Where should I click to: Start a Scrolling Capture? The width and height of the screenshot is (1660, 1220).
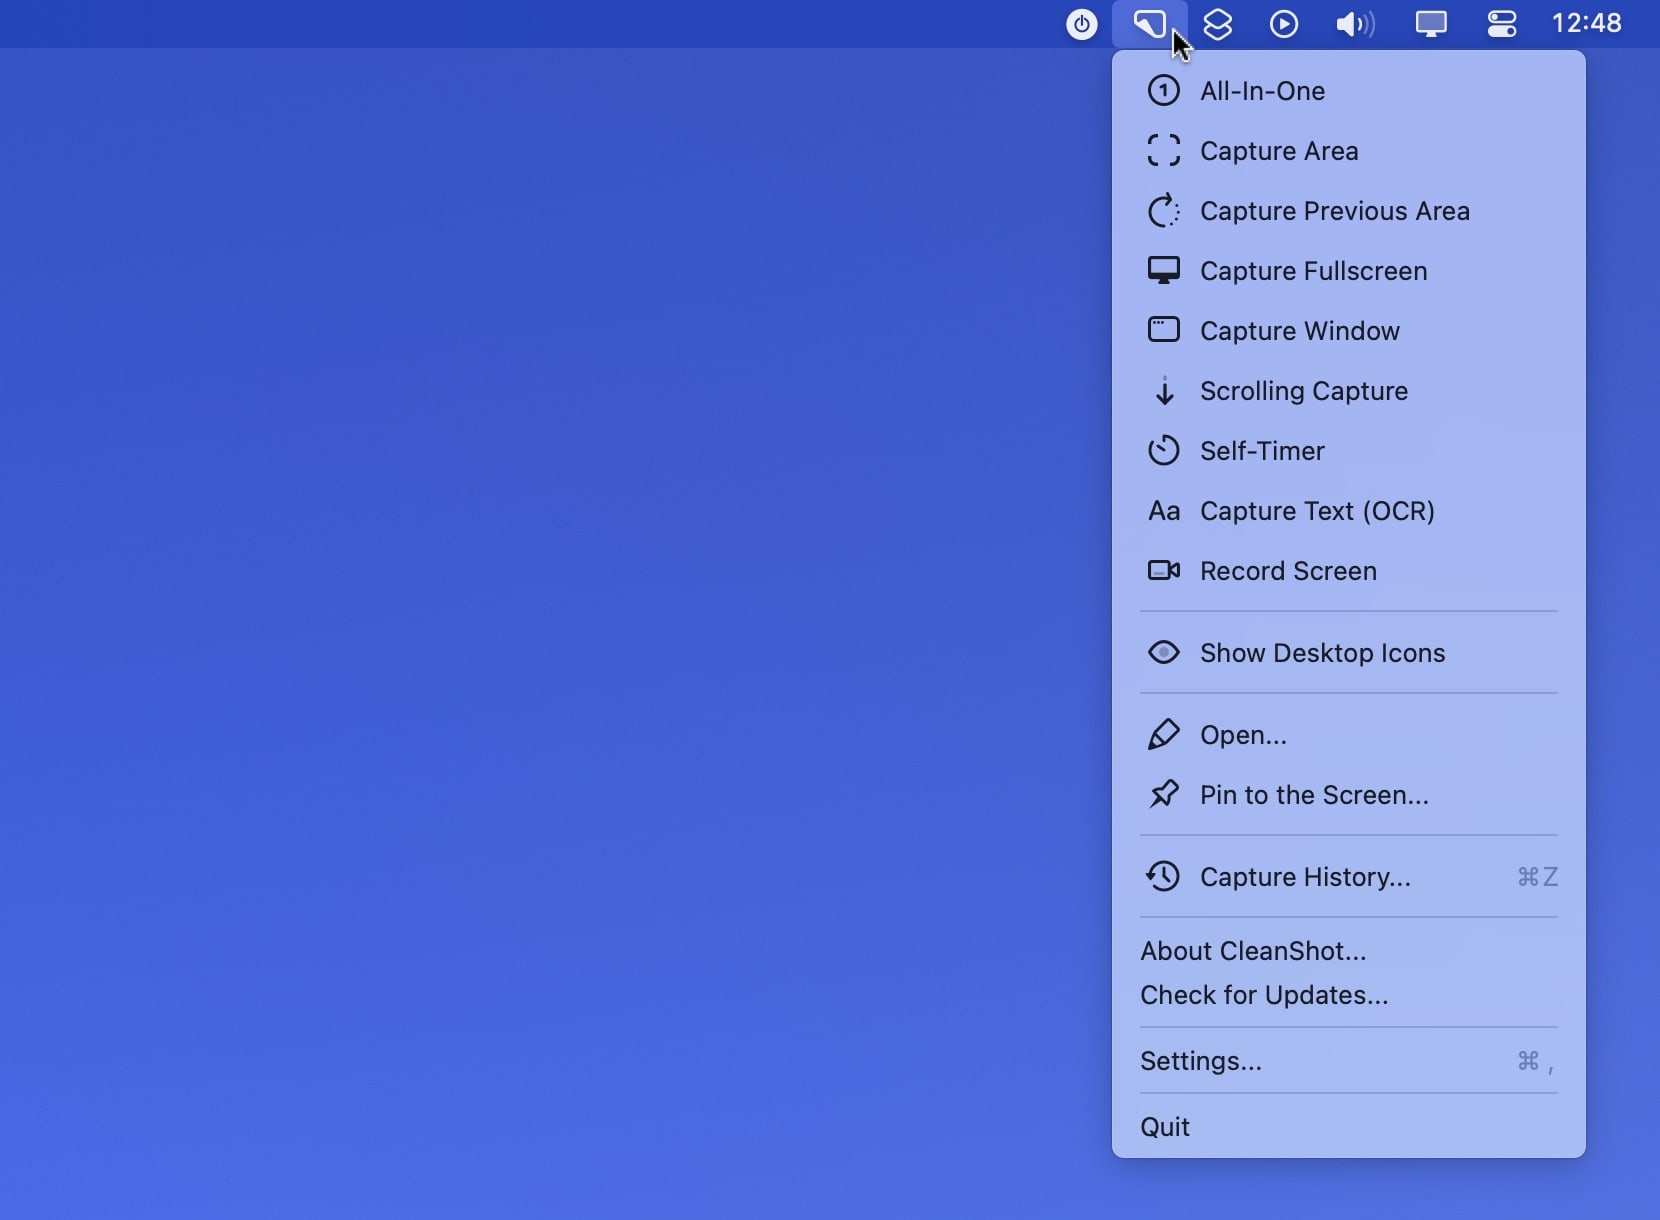point(1303,391)
